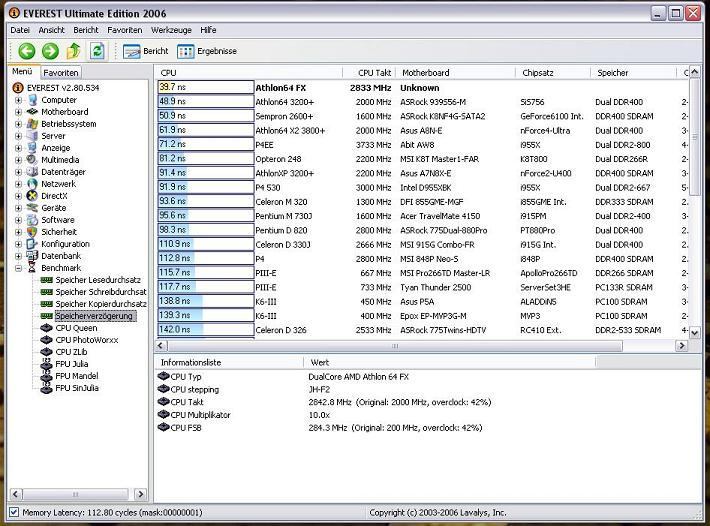Click the CPU PhotoWorxx chip icon
Viewport: 710px width, 526px height.
(x=47, y=340)
